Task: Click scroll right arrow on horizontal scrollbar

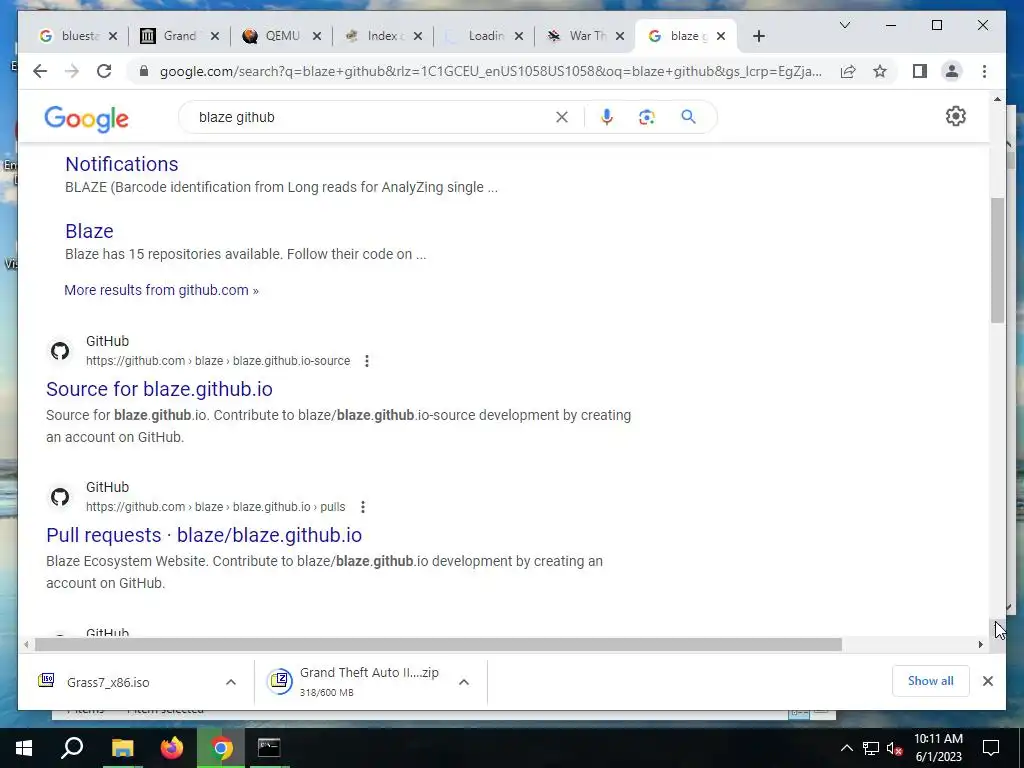Action: click(x=980, y=645)
